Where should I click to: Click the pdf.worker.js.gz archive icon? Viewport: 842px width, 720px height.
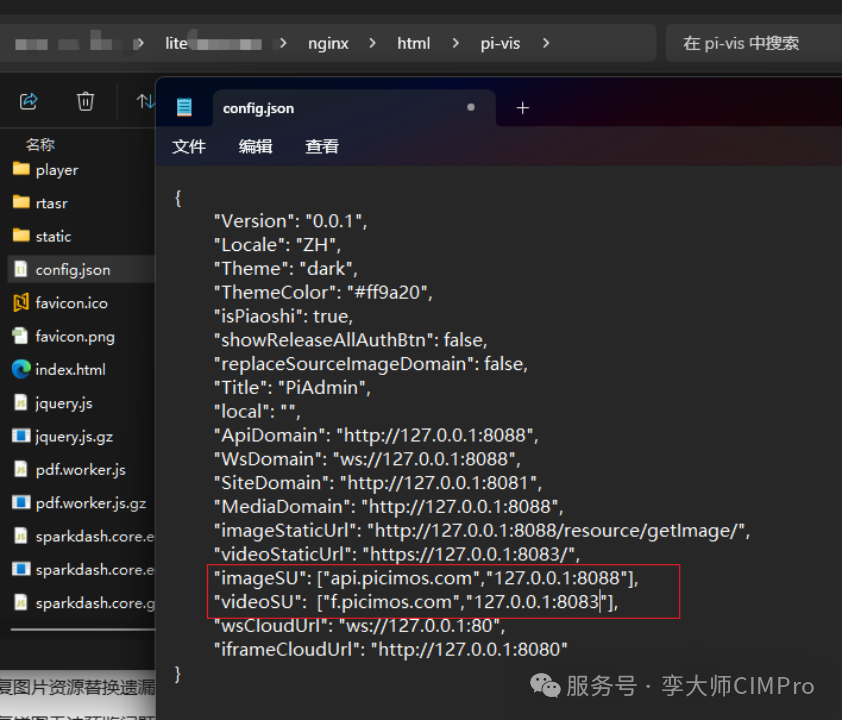tap(21, 502)
